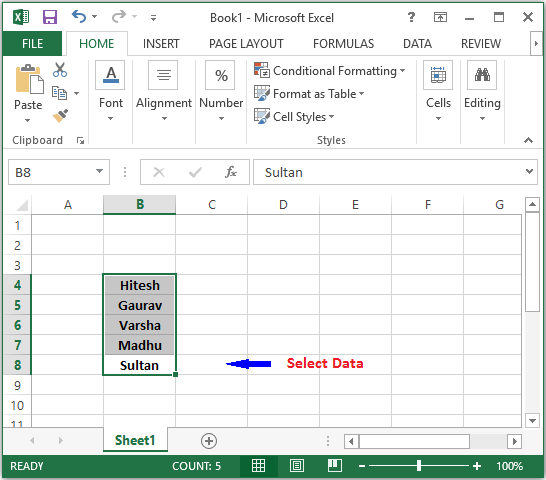Cut selection with the scissors icon
The width and height of the screenshot is (546, 480).
(x=60, y=70)
